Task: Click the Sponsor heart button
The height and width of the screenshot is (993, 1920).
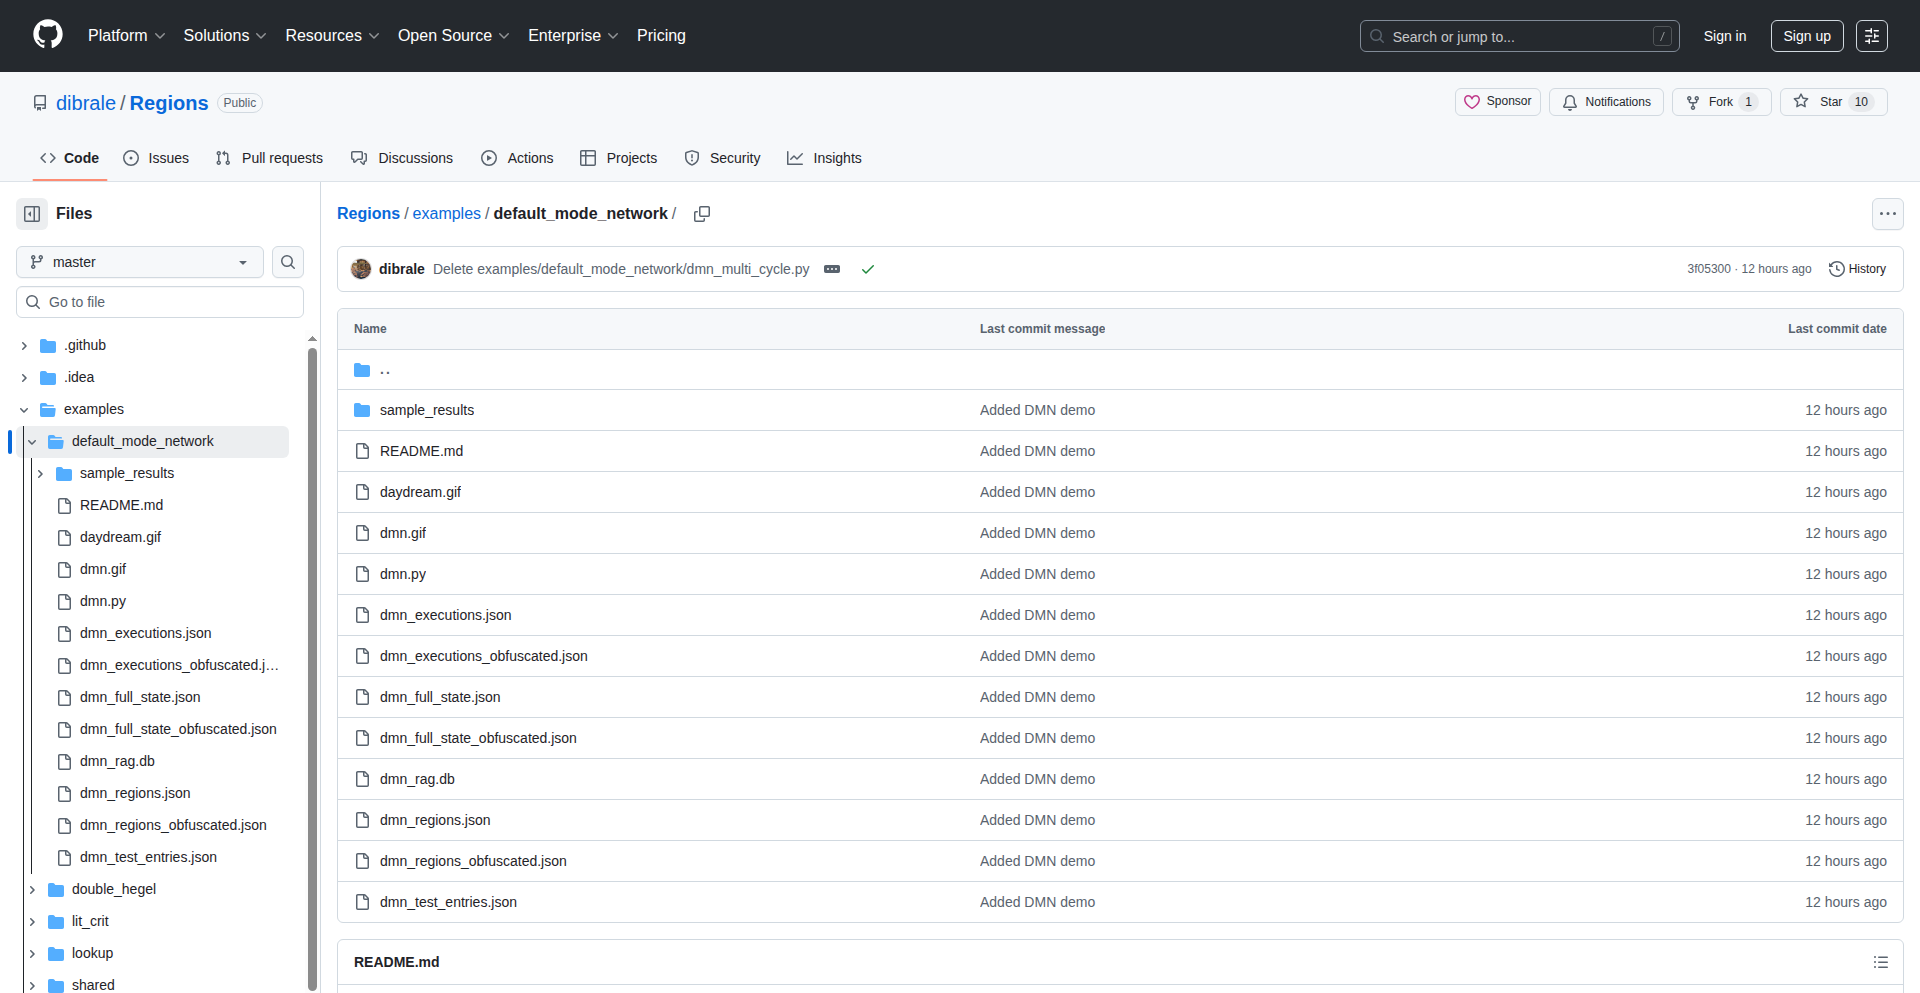Action: pos(1497,102)
